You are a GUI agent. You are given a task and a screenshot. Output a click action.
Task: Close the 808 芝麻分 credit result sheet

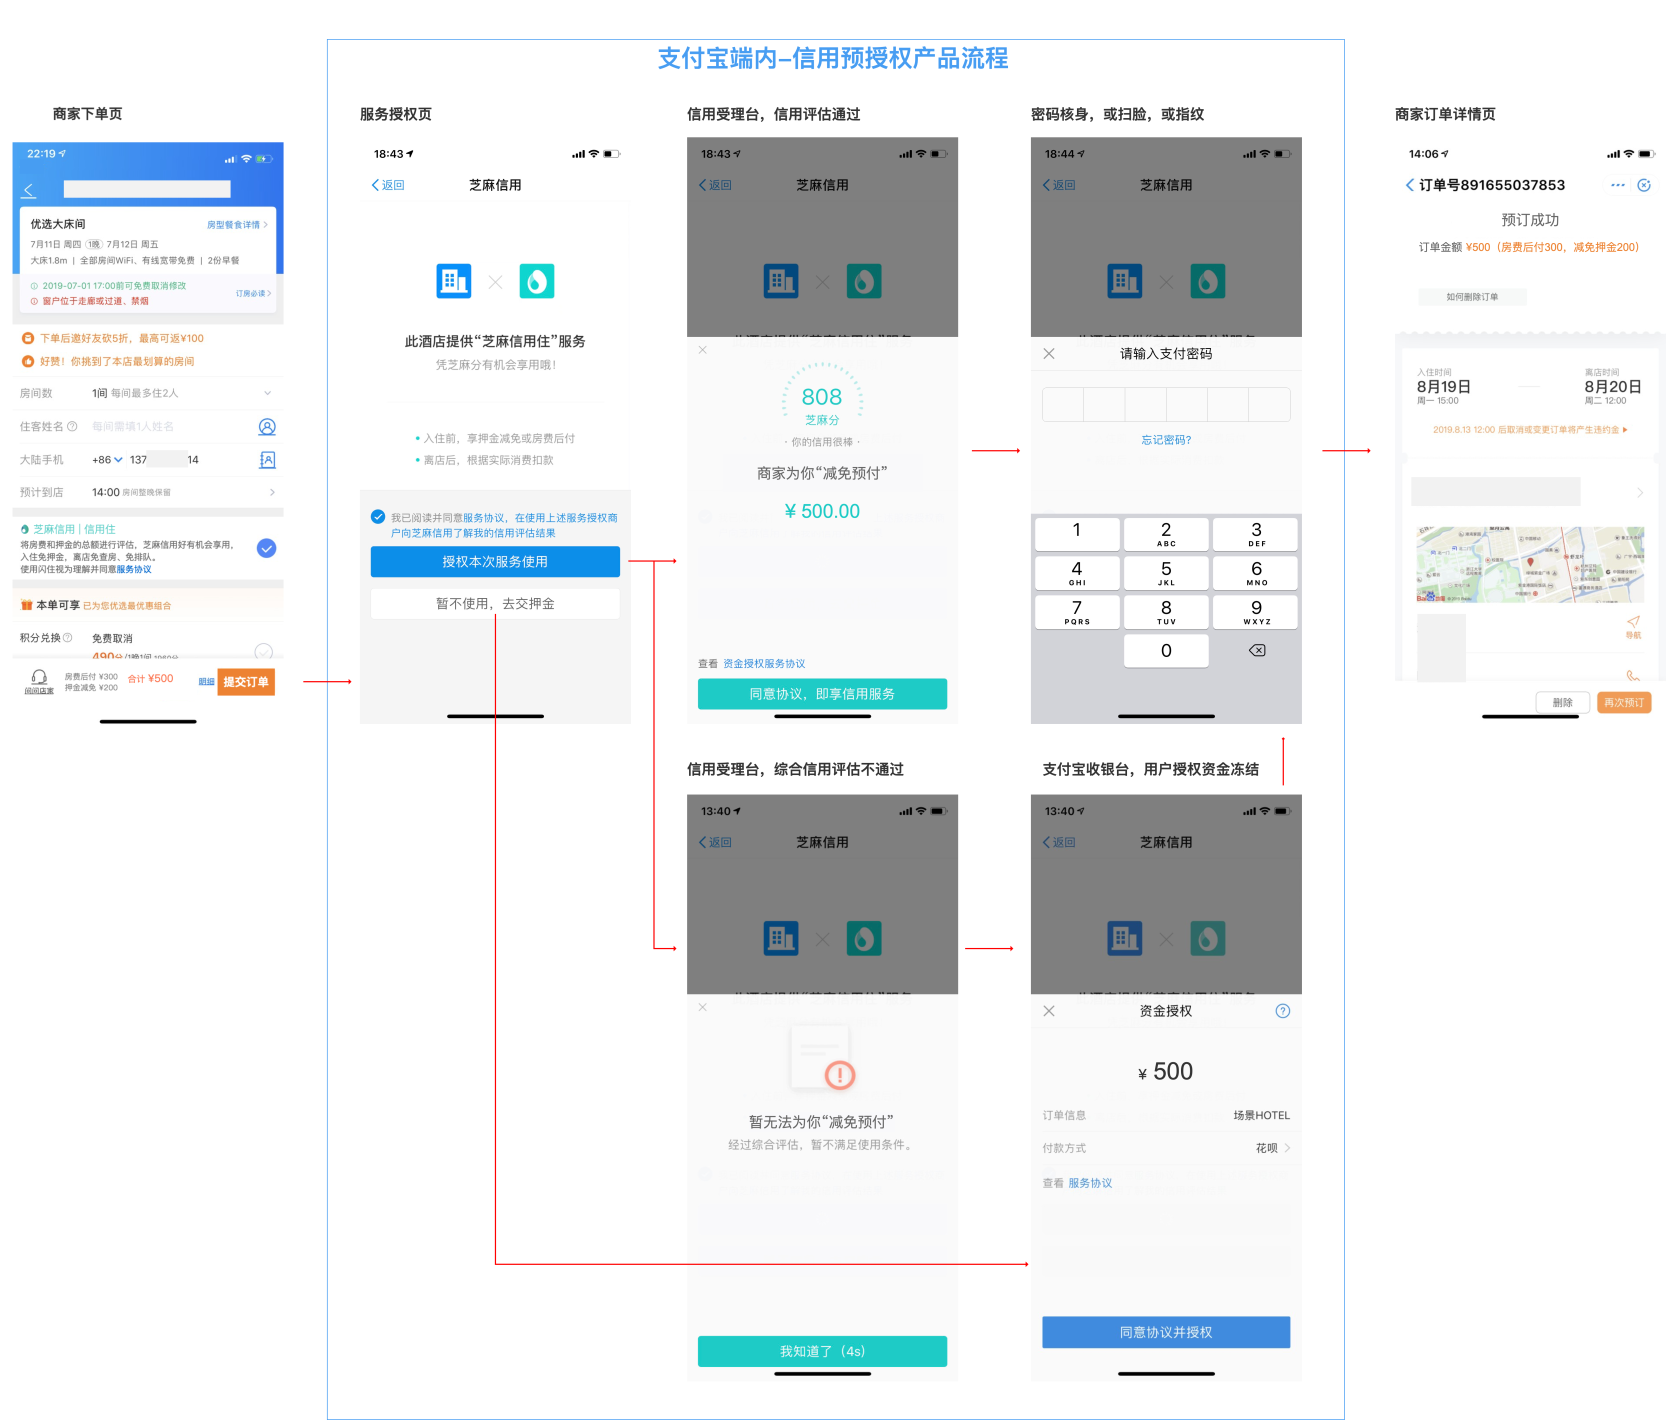click(x=703, y=350)
